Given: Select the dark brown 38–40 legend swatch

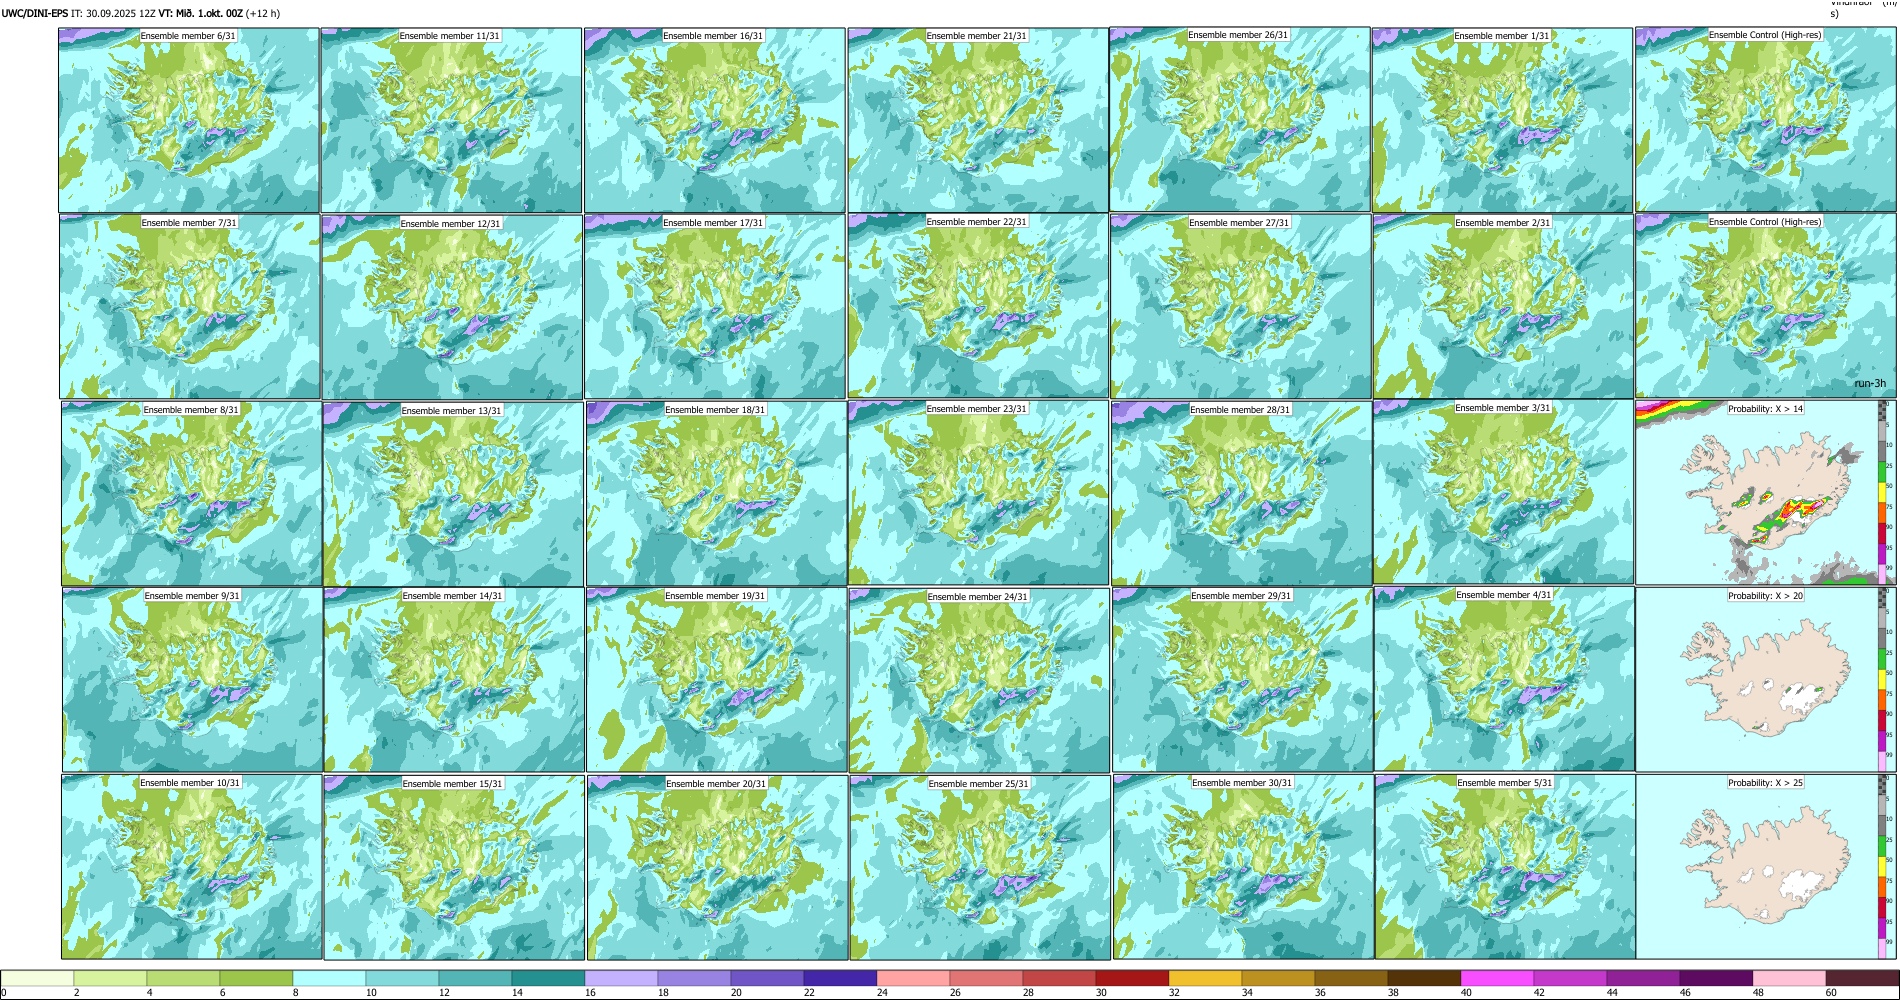Looking at the screenshot, I should 1424,978.
